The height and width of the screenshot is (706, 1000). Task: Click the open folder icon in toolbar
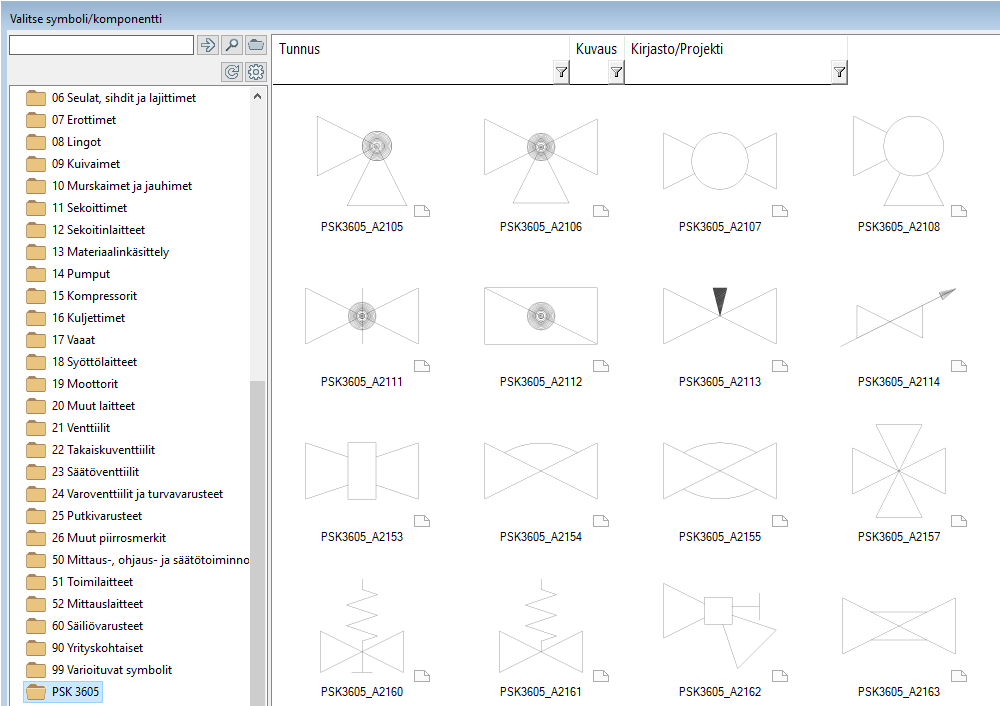[256, 45]
